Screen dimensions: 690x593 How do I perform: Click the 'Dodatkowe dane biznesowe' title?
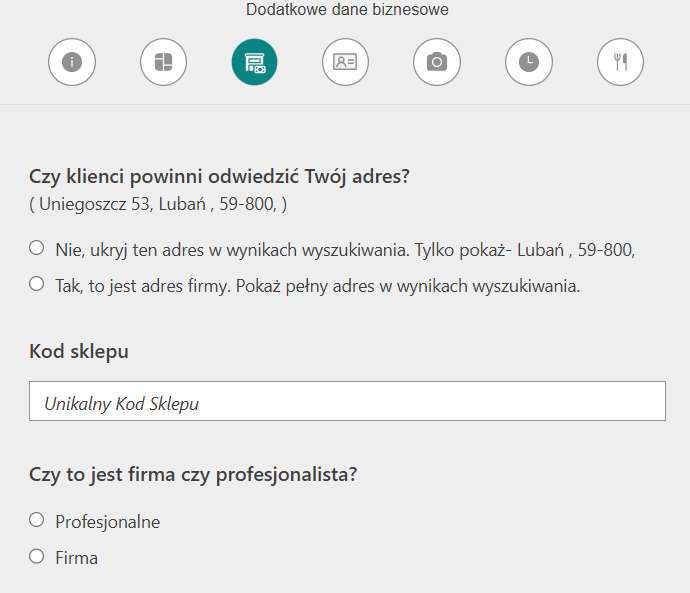(347, 10)
